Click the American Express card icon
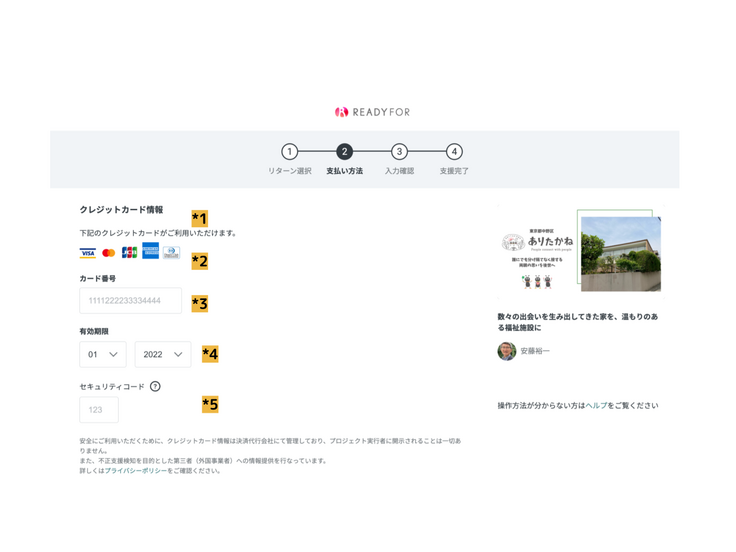 (x=150, y=252)
